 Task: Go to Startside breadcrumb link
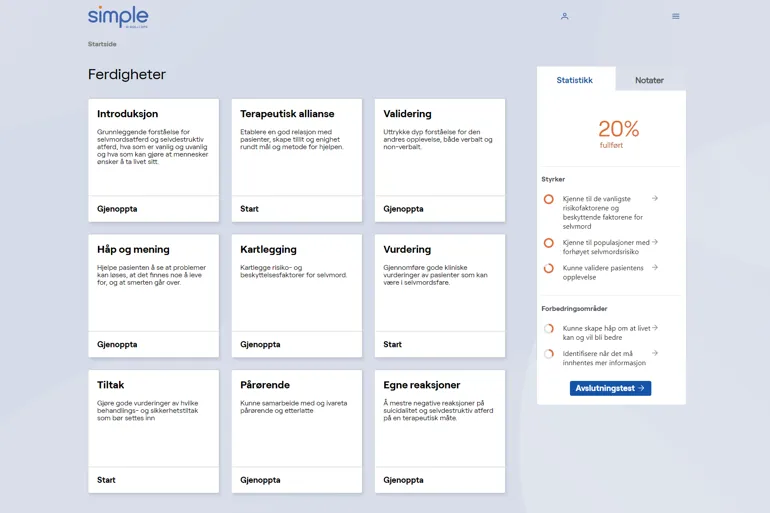102,44
